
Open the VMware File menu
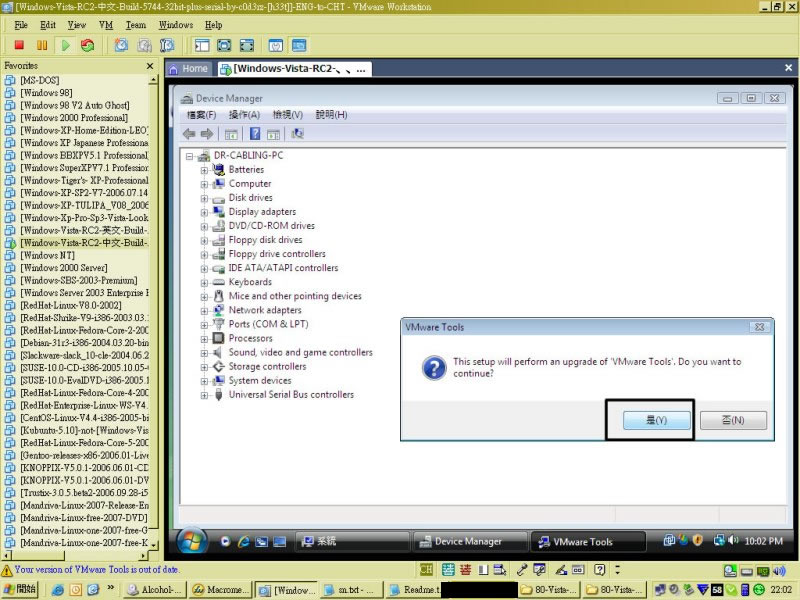pos(21,25)
